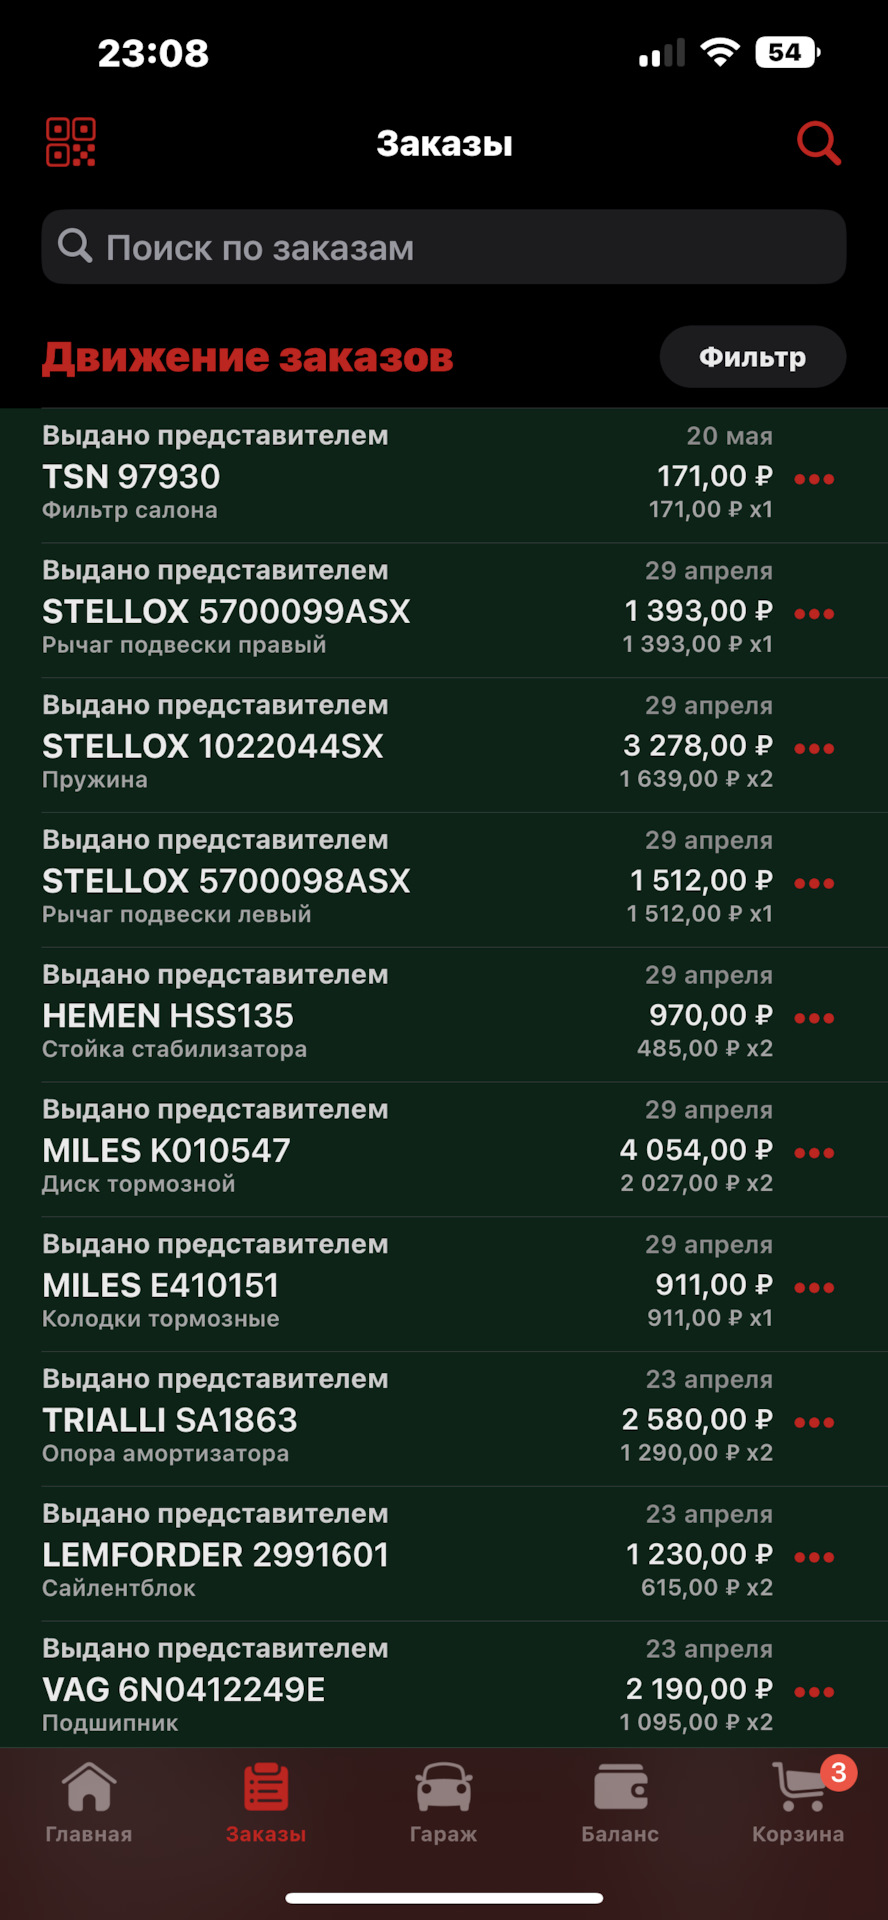888x1920 pixels.
Task: Tap the Движение заказов heading
Action: (x=248, y=357)
